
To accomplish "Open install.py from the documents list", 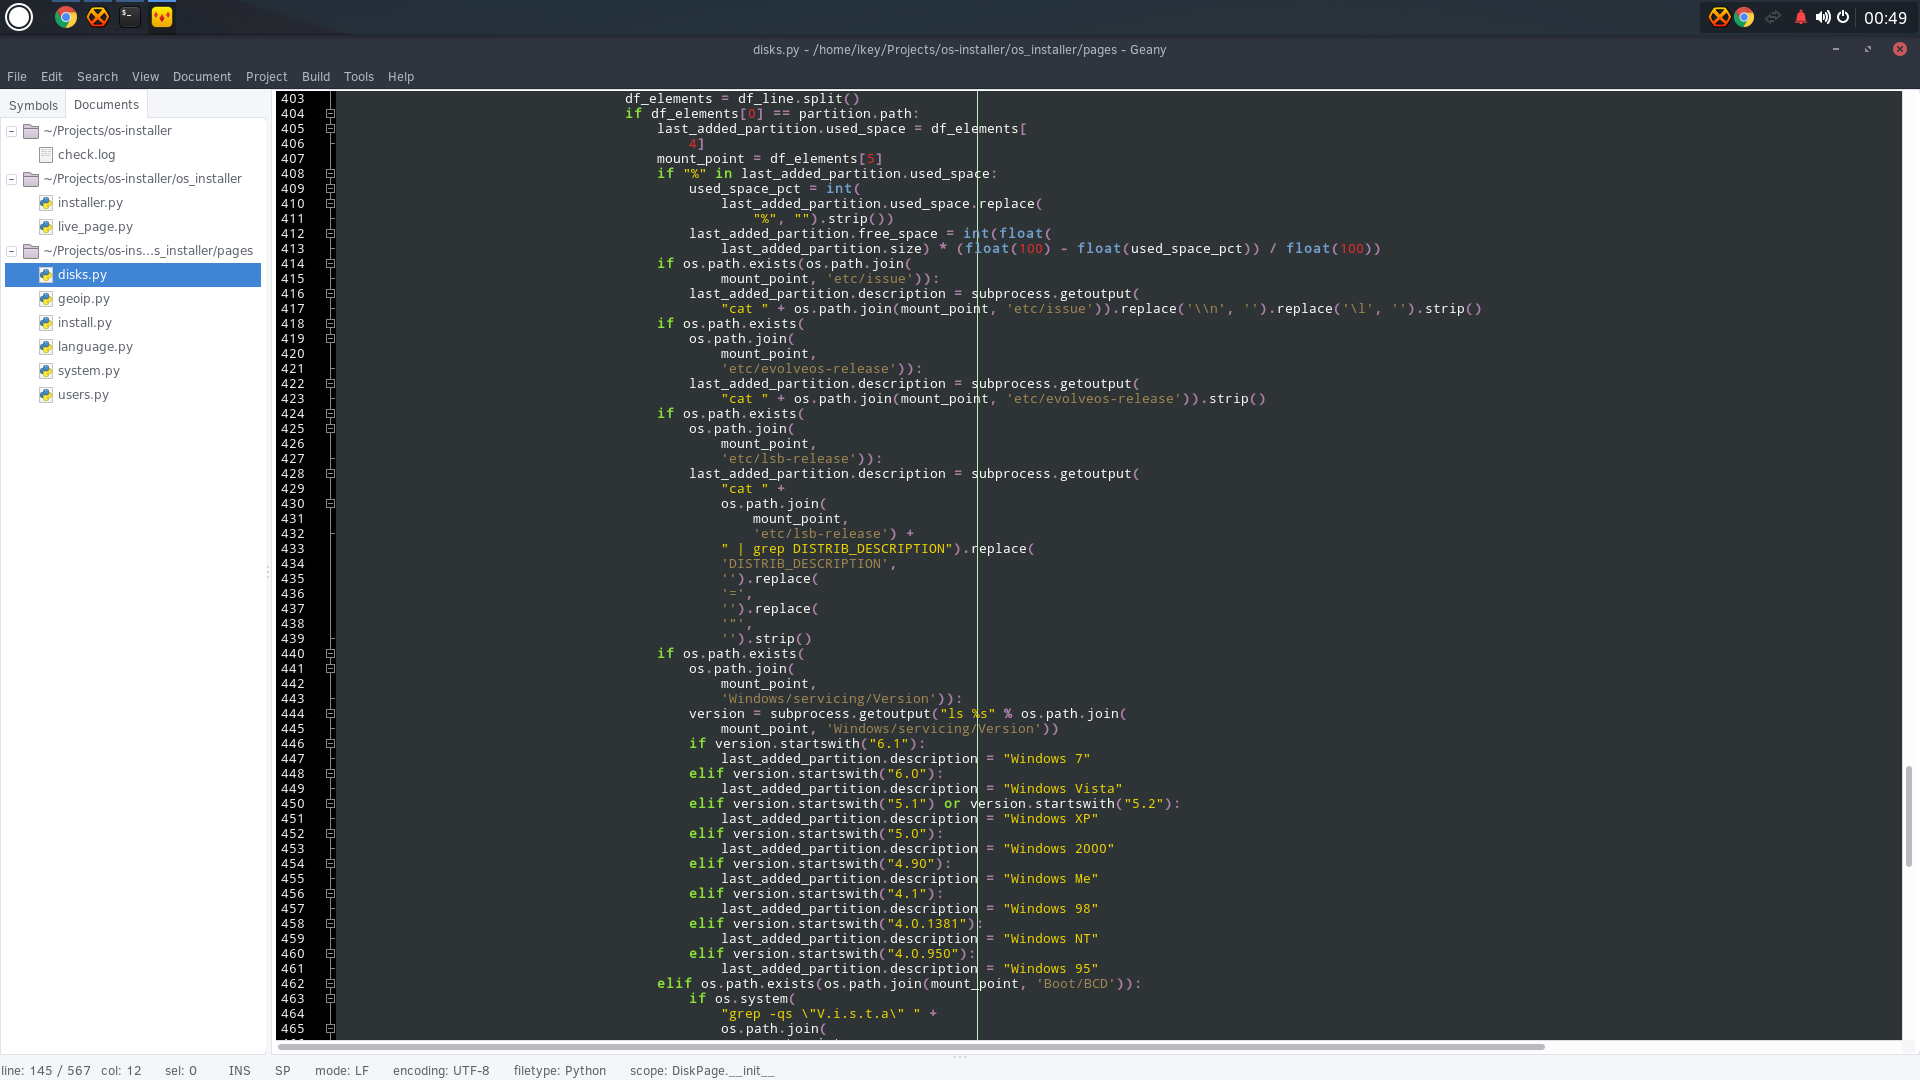I will point(85,323).
